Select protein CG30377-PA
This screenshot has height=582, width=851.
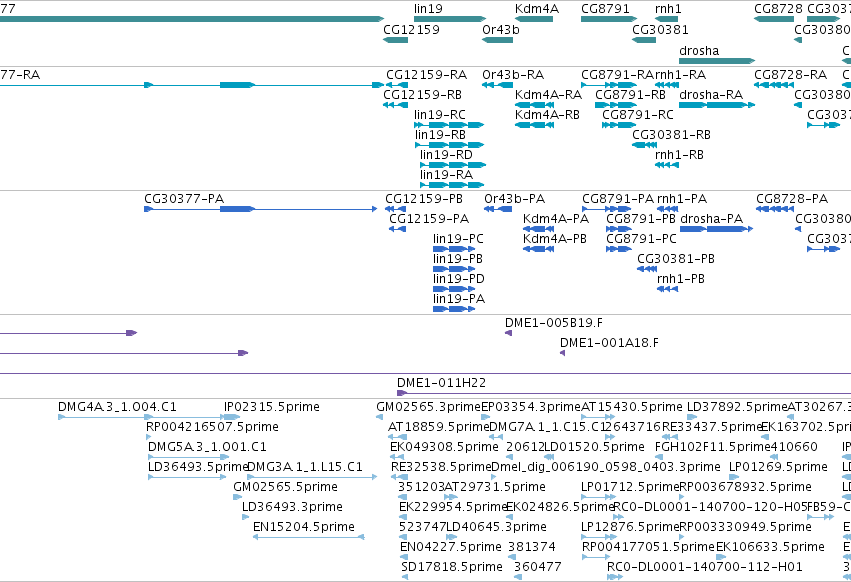(x=261, y=209)
